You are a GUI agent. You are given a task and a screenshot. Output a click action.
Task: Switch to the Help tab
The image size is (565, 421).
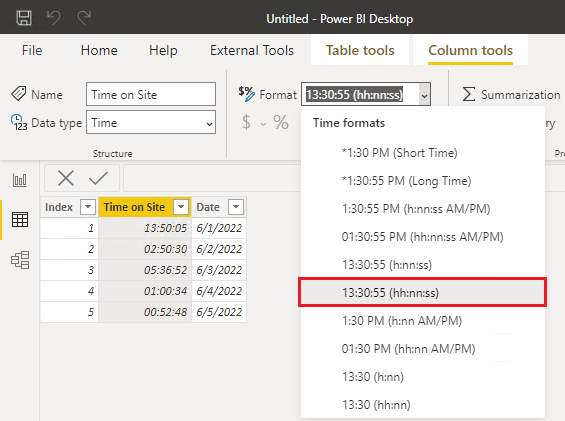163,50
